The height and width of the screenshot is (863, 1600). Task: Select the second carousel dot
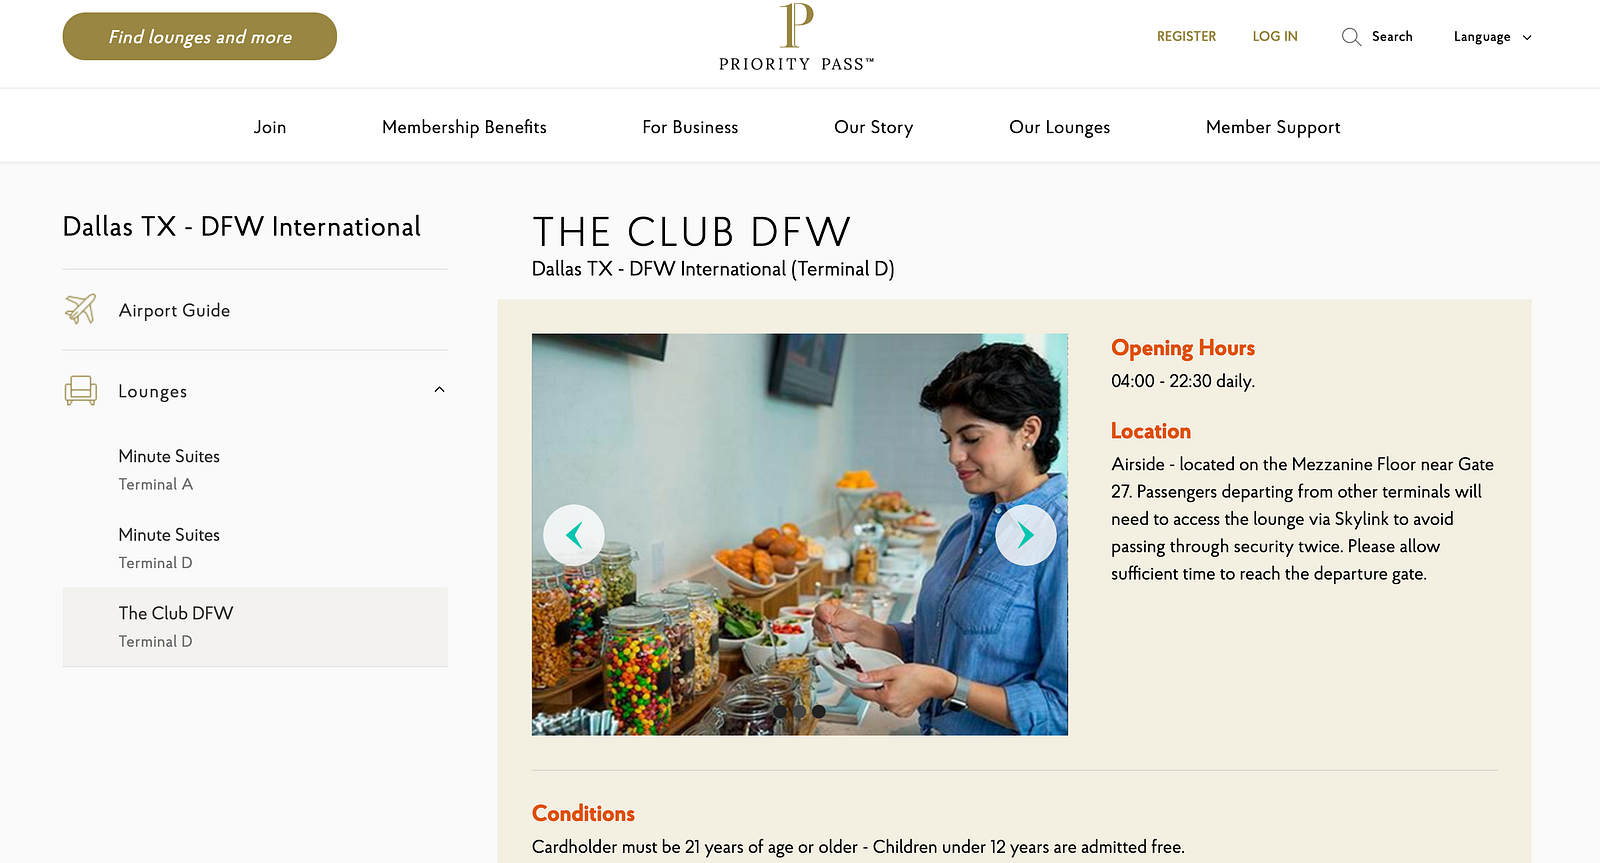coord(799,711)
